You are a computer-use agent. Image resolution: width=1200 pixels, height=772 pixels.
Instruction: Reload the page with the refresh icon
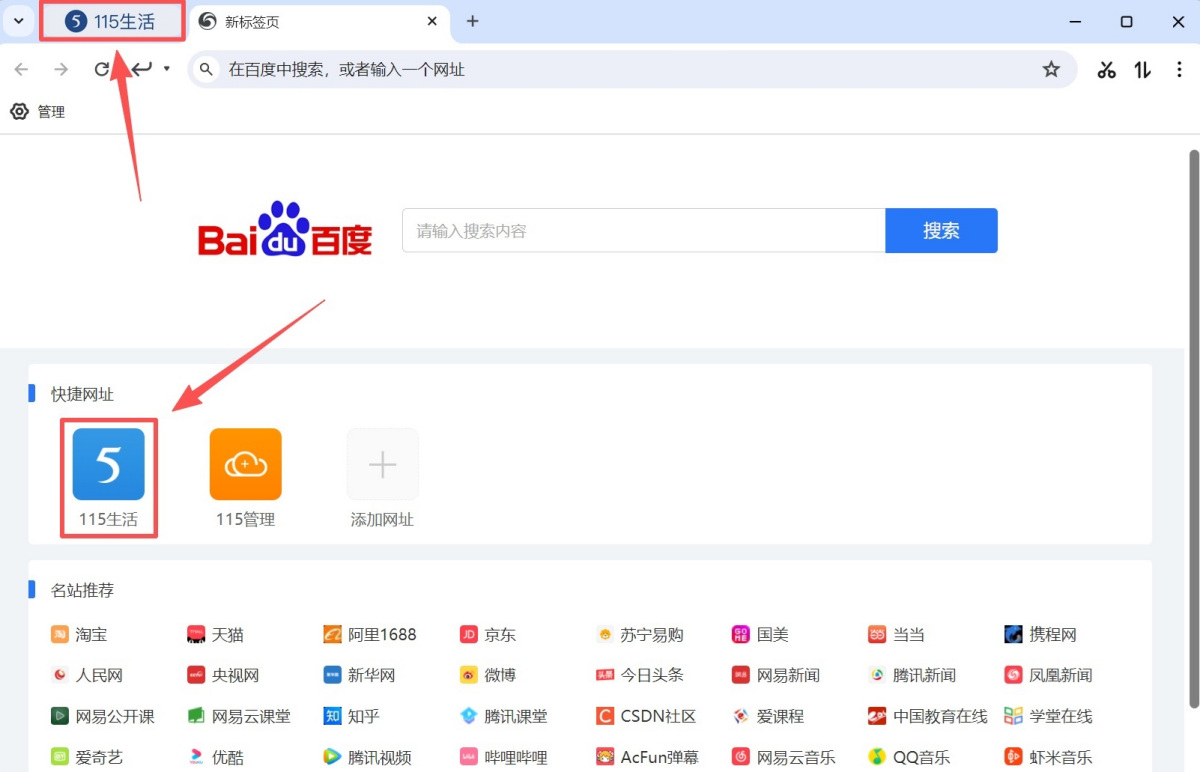click(x=101, y=69)
